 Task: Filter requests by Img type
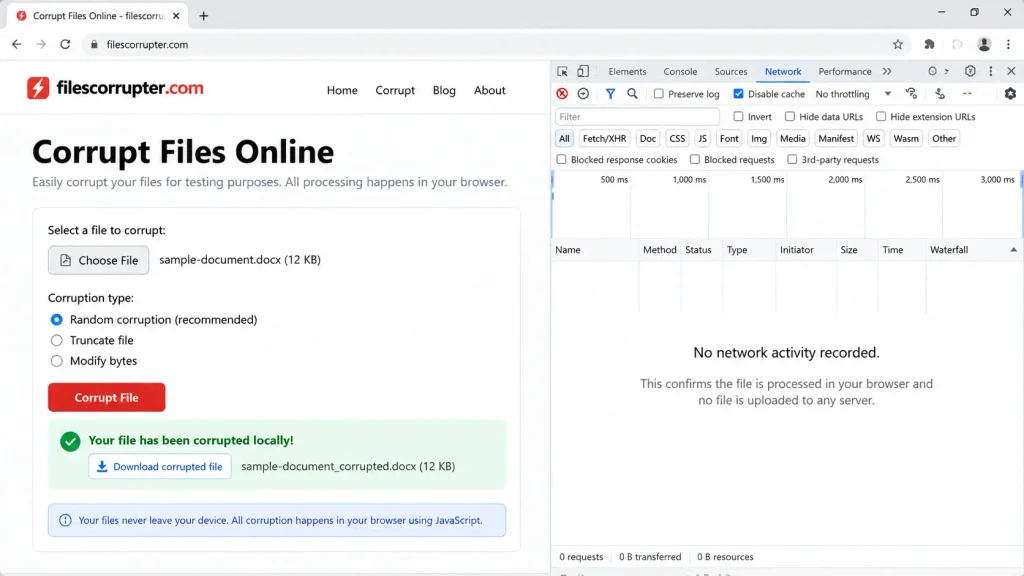click(759, 138)
